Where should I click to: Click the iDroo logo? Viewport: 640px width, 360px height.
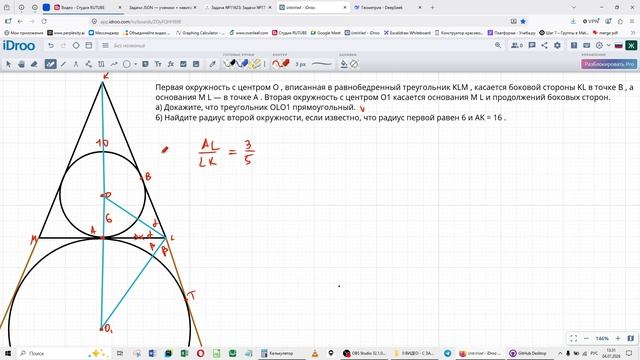[x=19, y=45]
